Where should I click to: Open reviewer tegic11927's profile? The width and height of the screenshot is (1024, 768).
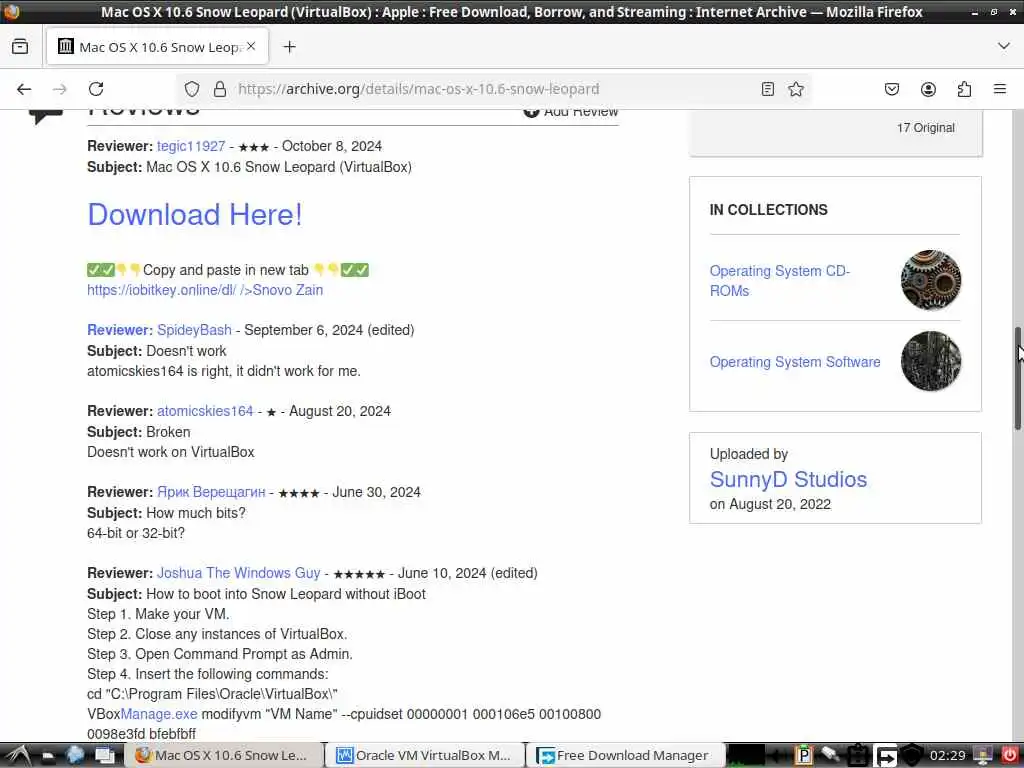pyautogui.click(x=191, y=146)
